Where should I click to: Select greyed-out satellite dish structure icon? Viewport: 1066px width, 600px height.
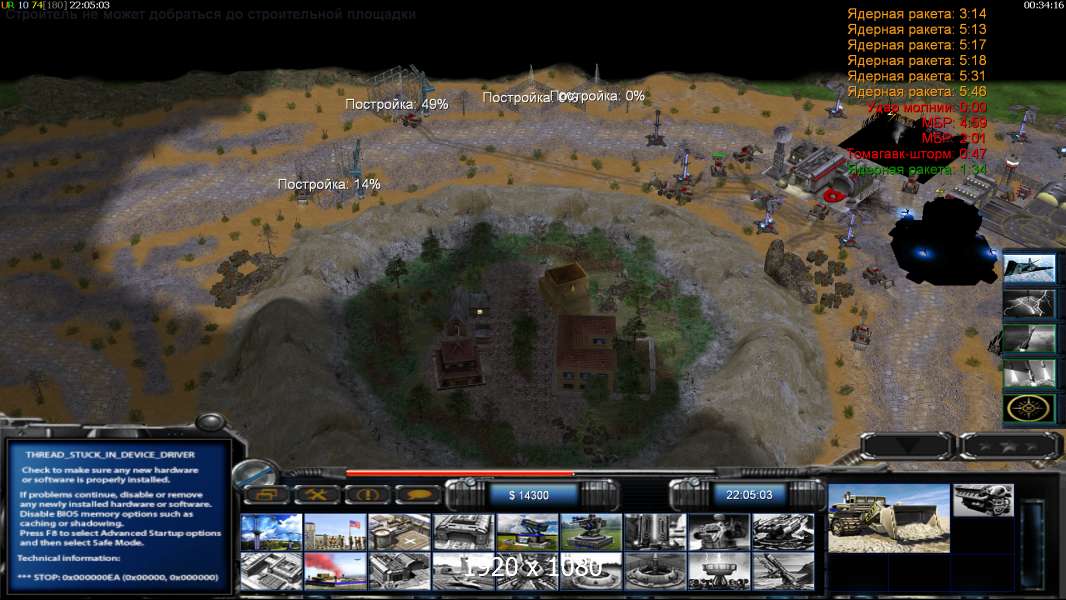tap(719, 570)
